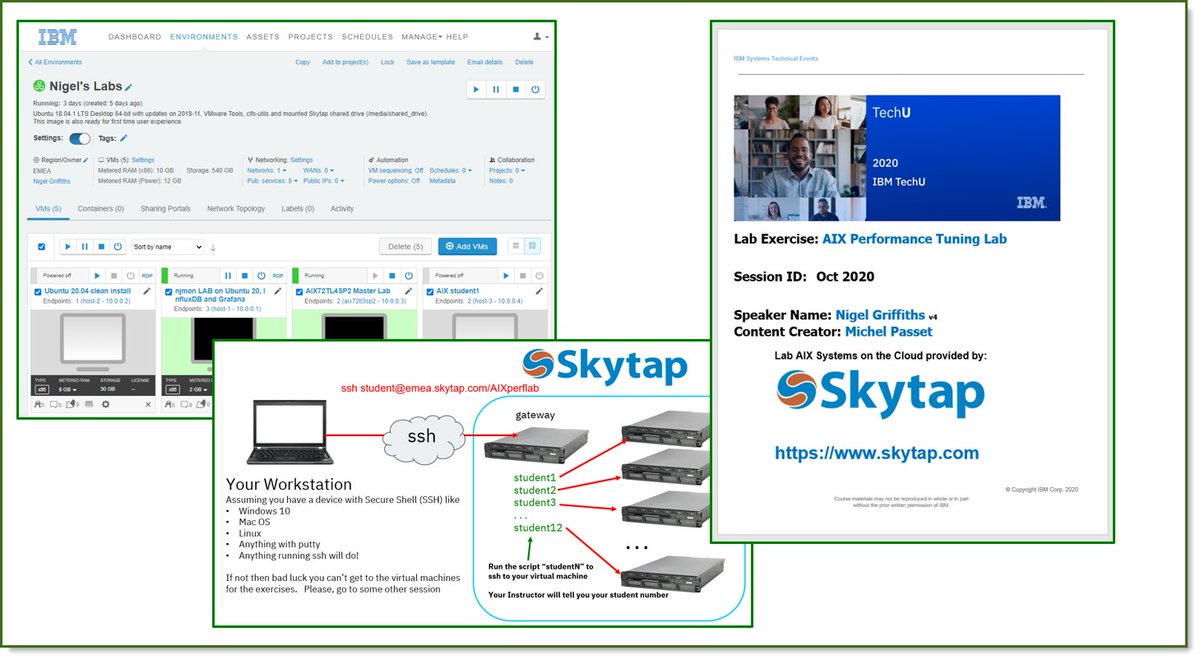Toggle the environment Settings switch
The height and width of the screenshot is (660, 1200).
80,138
